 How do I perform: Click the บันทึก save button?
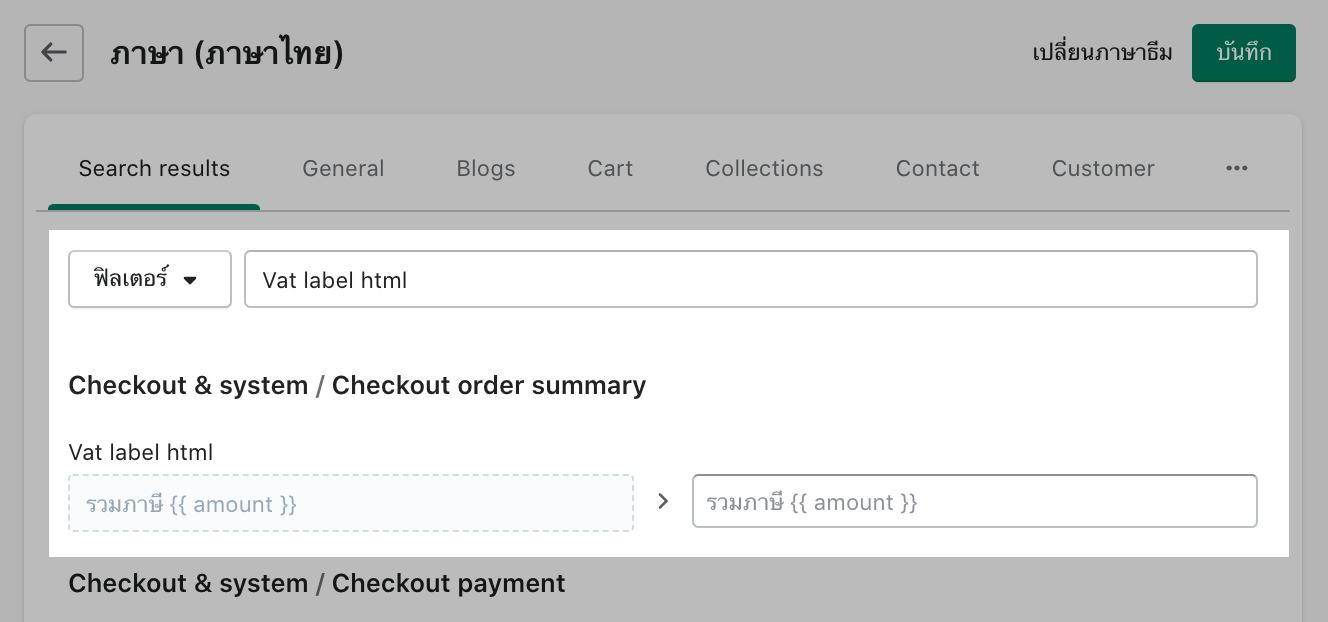click(x=1244, y=53)
